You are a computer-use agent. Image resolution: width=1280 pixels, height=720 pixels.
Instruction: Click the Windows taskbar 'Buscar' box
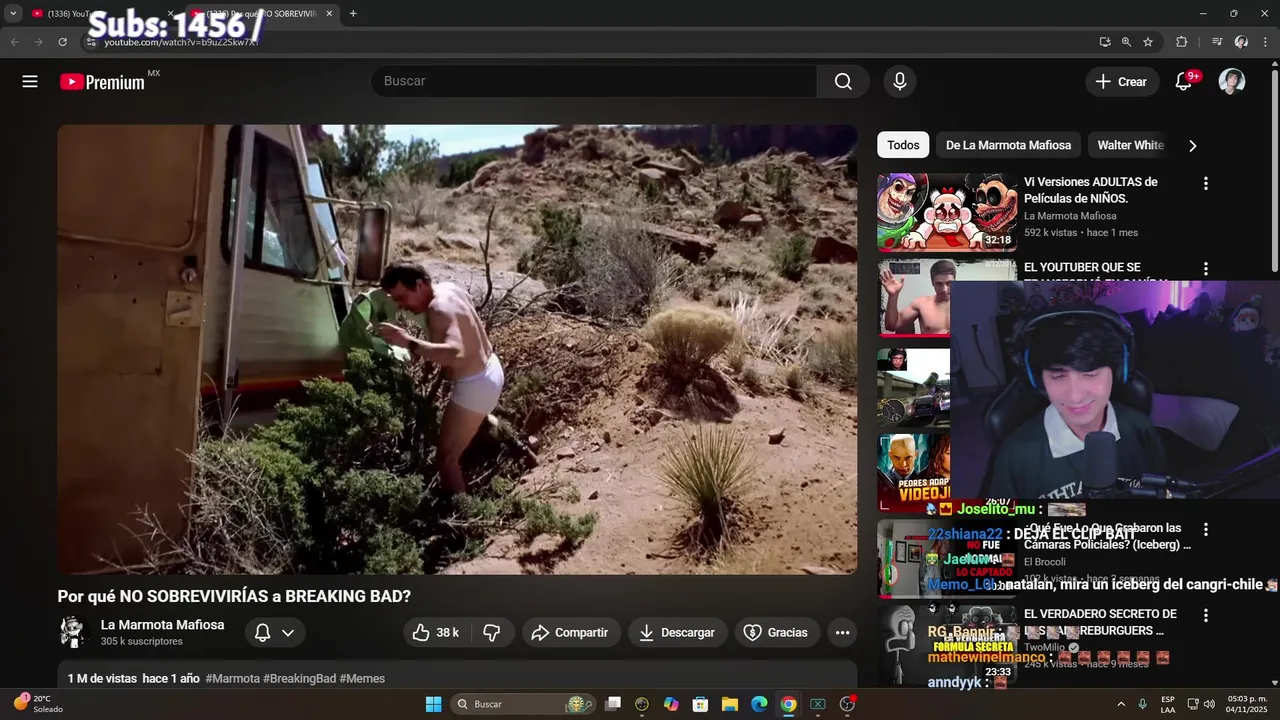coord(523,704)
